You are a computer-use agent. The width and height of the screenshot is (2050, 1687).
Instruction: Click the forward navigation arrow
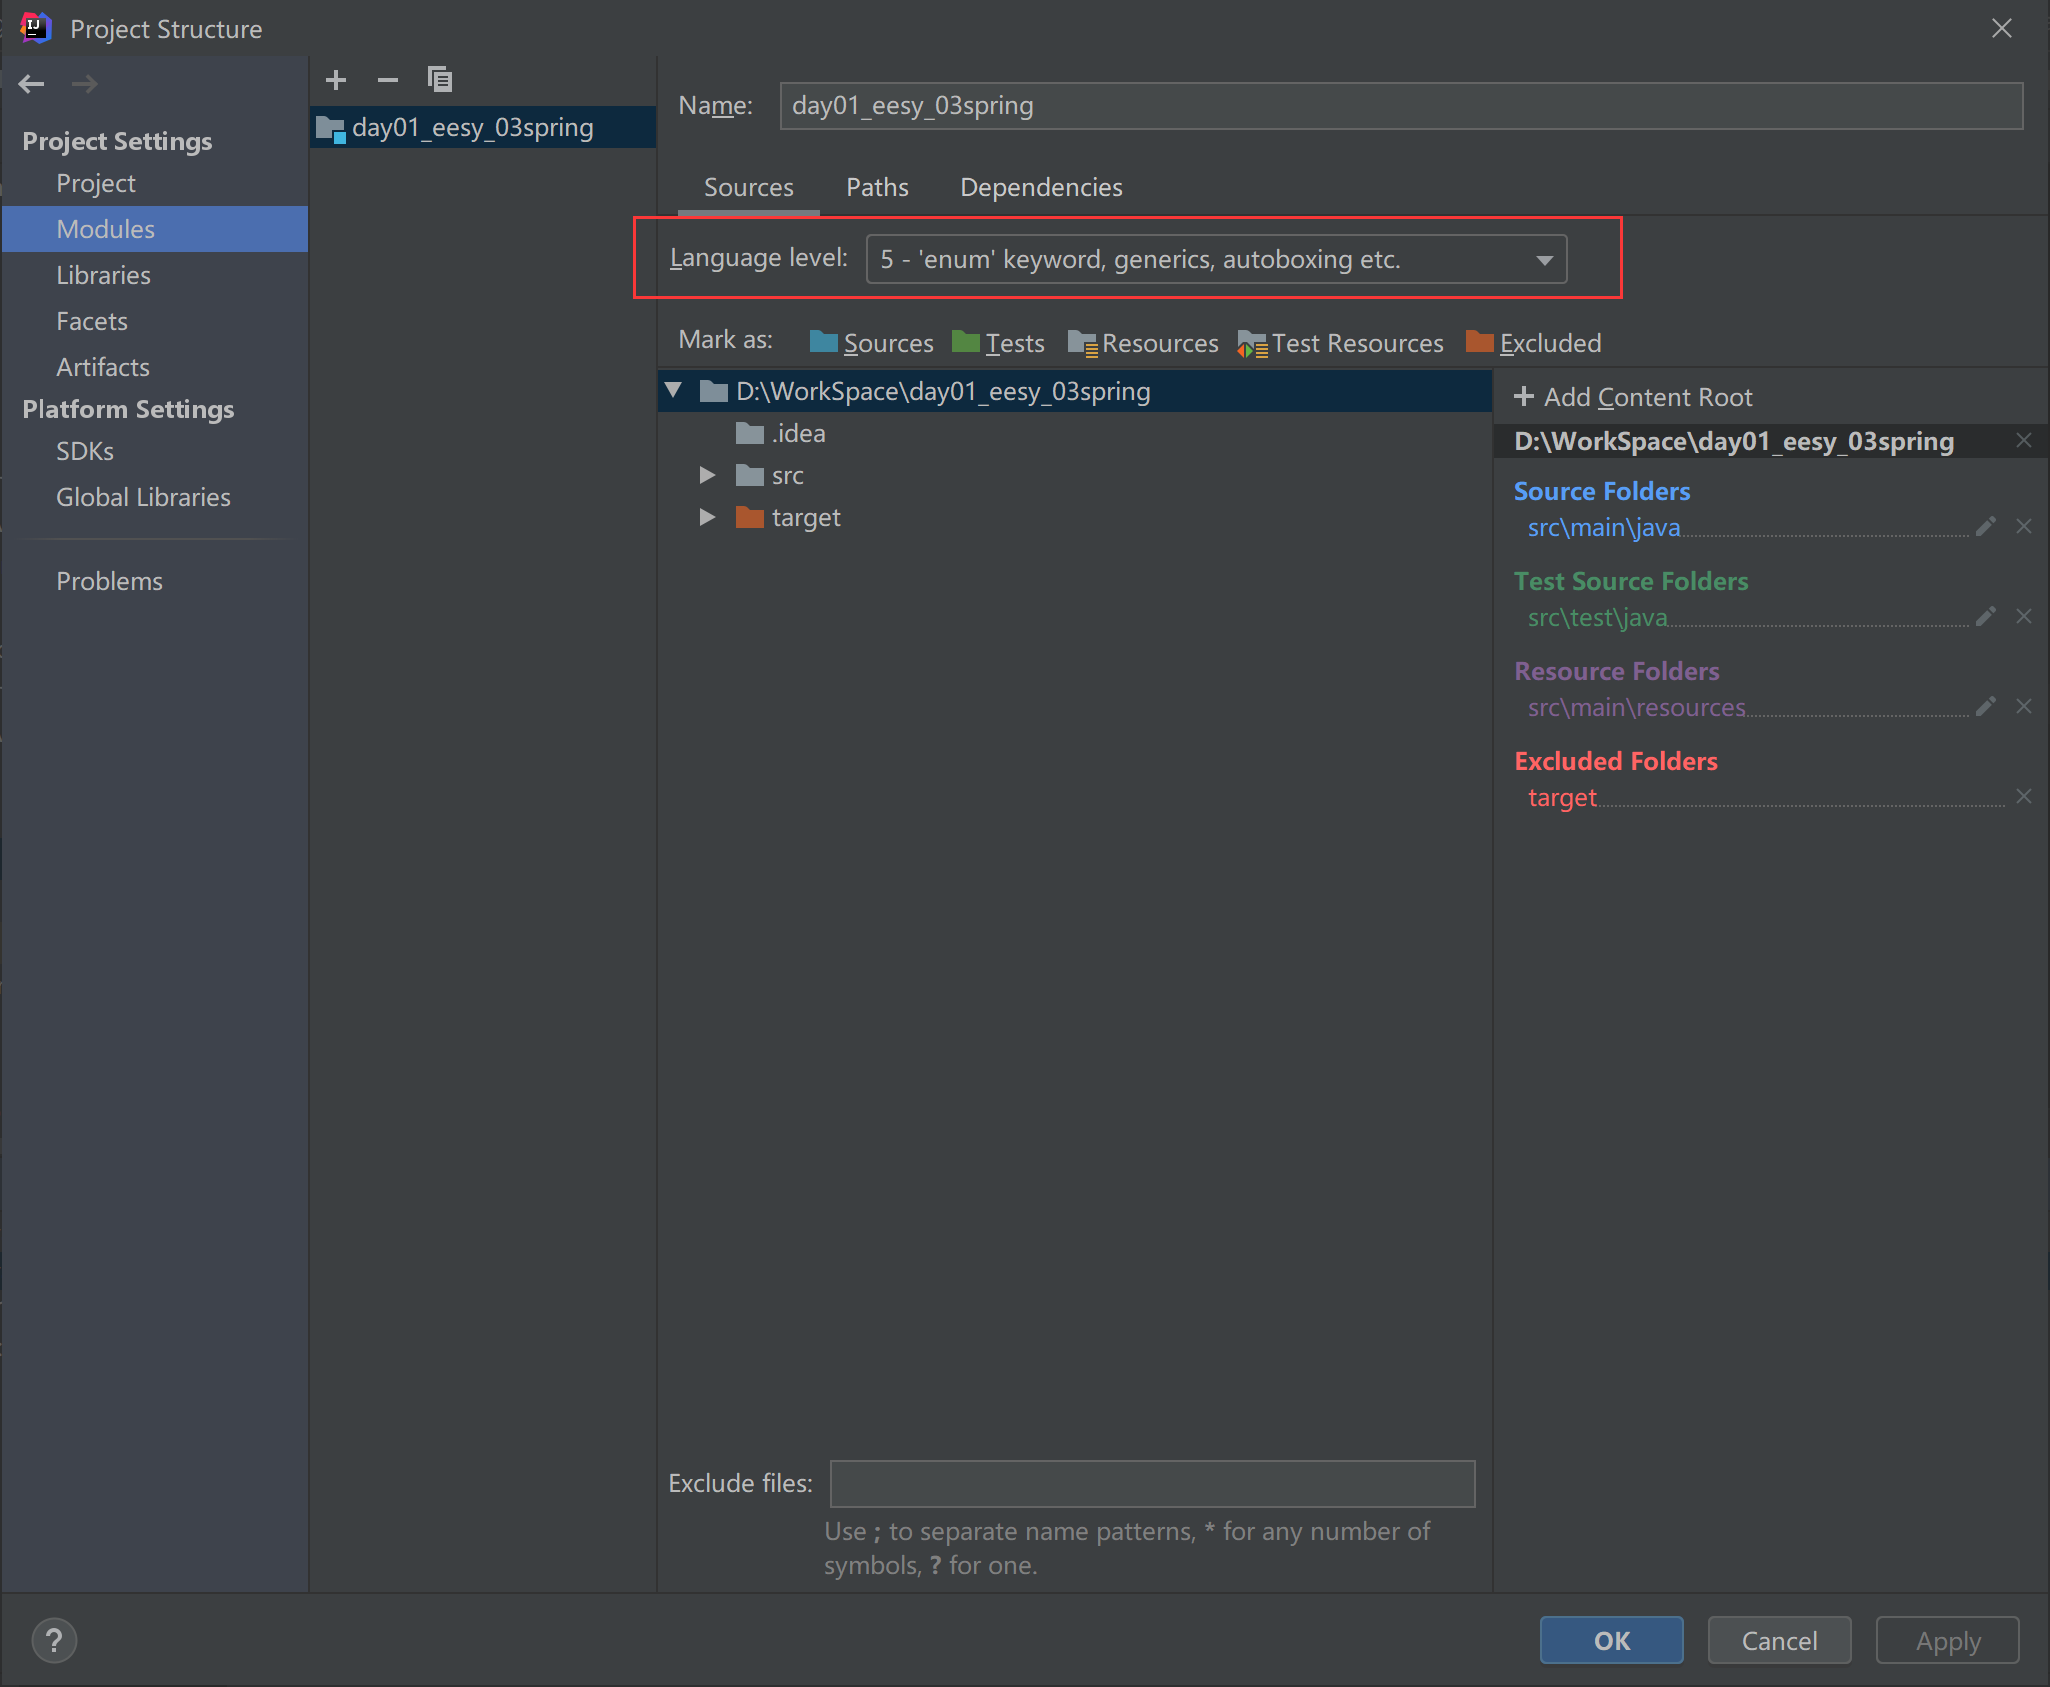(x=85, y=84)
